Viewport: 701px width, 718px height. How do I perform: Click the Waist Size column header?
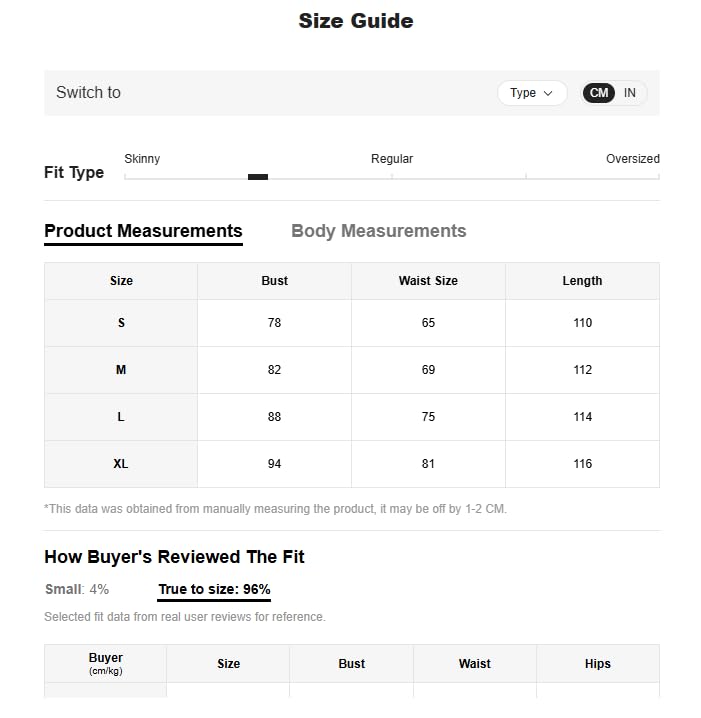(428, 281)
